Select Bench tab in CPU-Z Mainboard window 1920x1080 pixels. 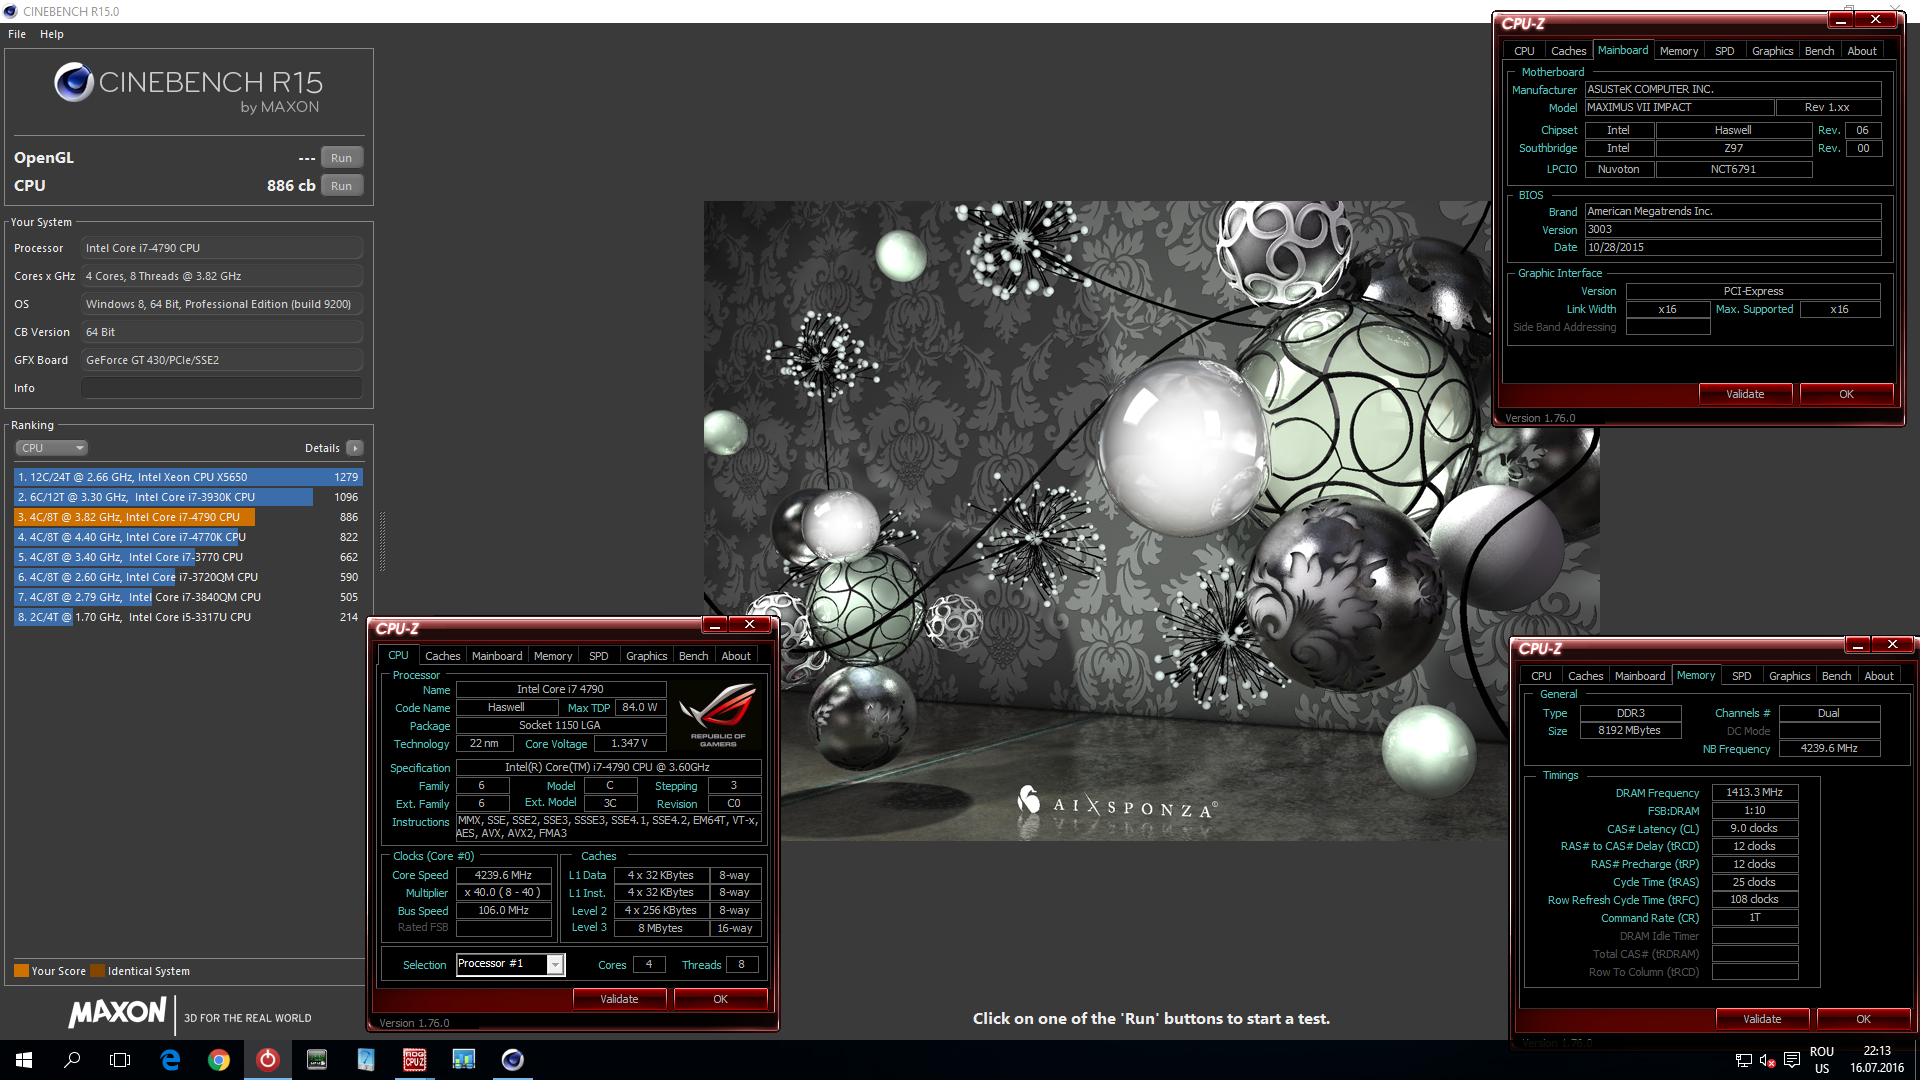pos(1819,51)
